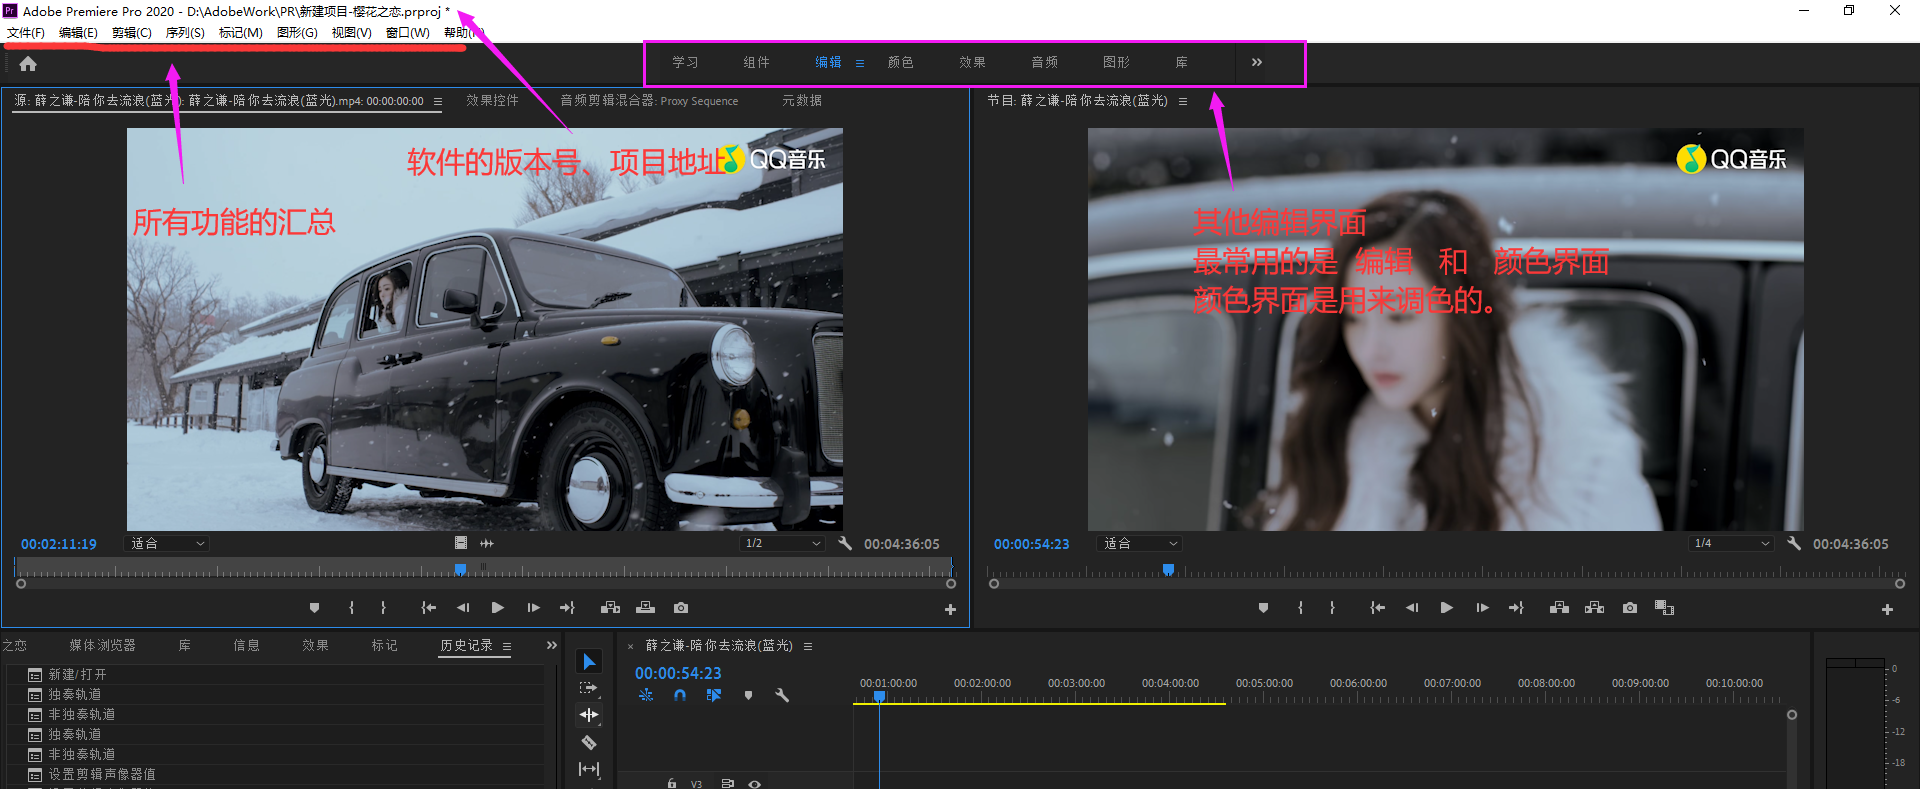This screenshot has height=789, width=1920.
Task: Export frame from Program monitor
Action: pos(1630,608)
